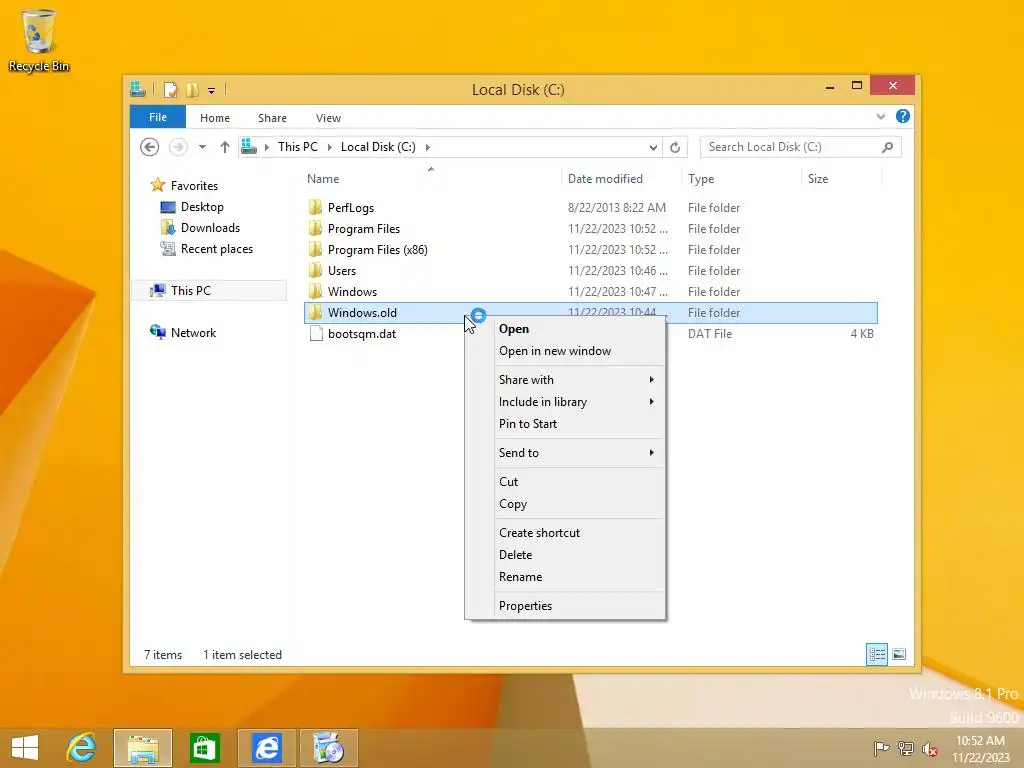Select Desktop in the navigation pane
The width and height of the screenshot is (1024, 768).
[x=202, y=207]
